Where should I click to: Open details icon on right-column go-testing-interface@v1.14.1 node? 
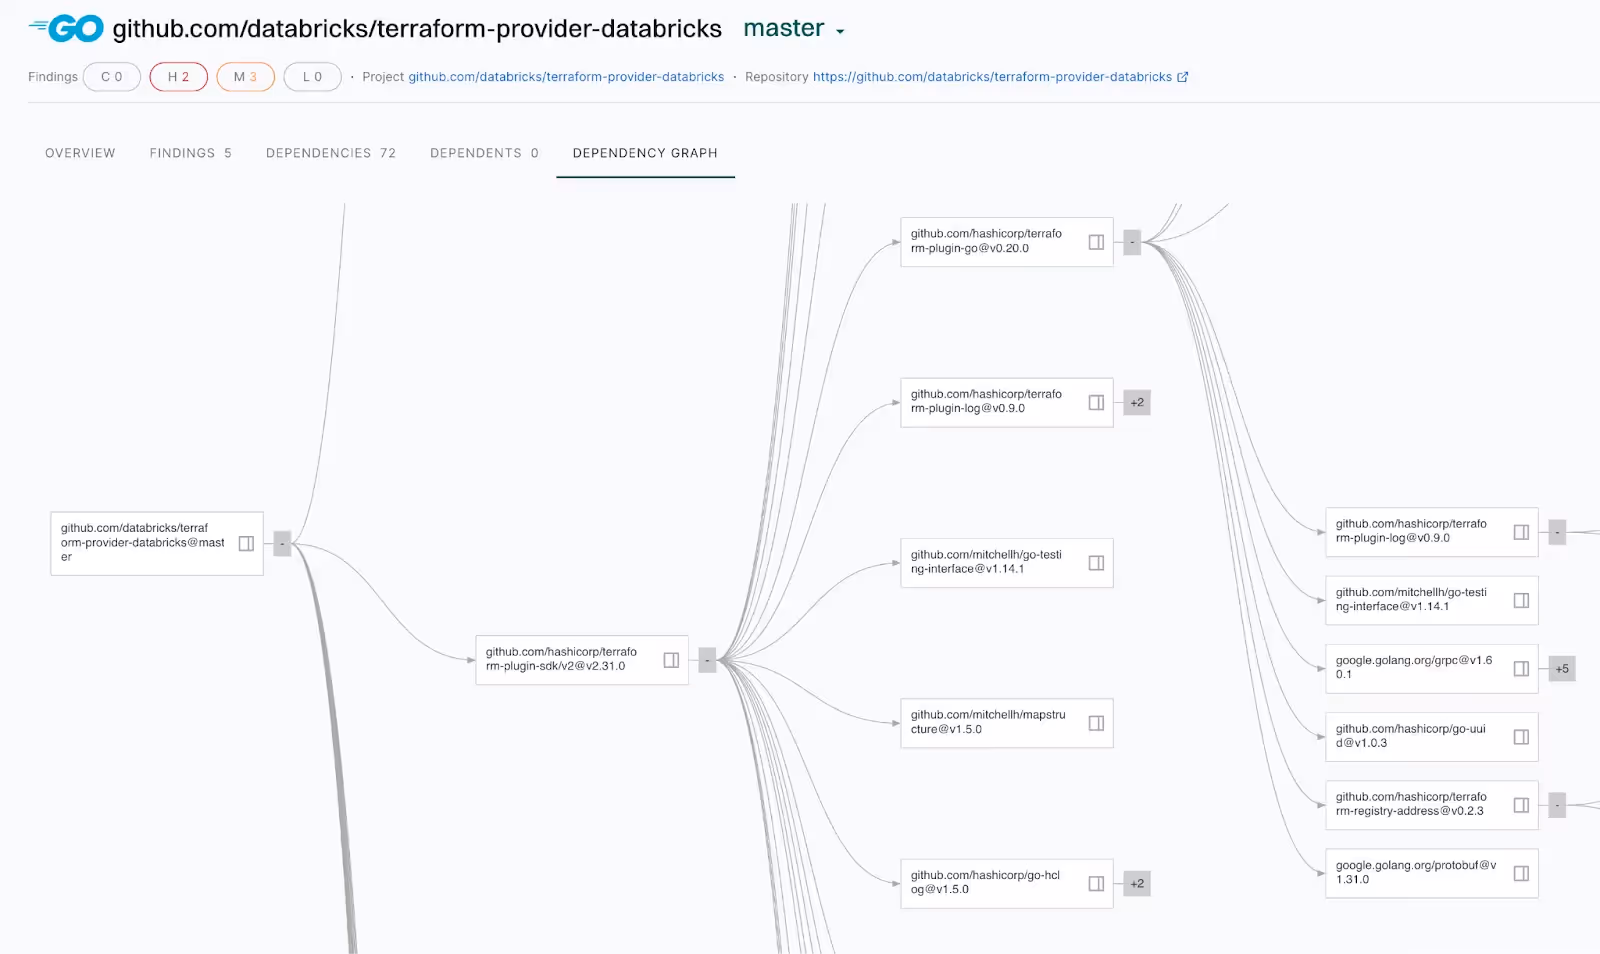pyautogui.click(x=1521, y=600)
